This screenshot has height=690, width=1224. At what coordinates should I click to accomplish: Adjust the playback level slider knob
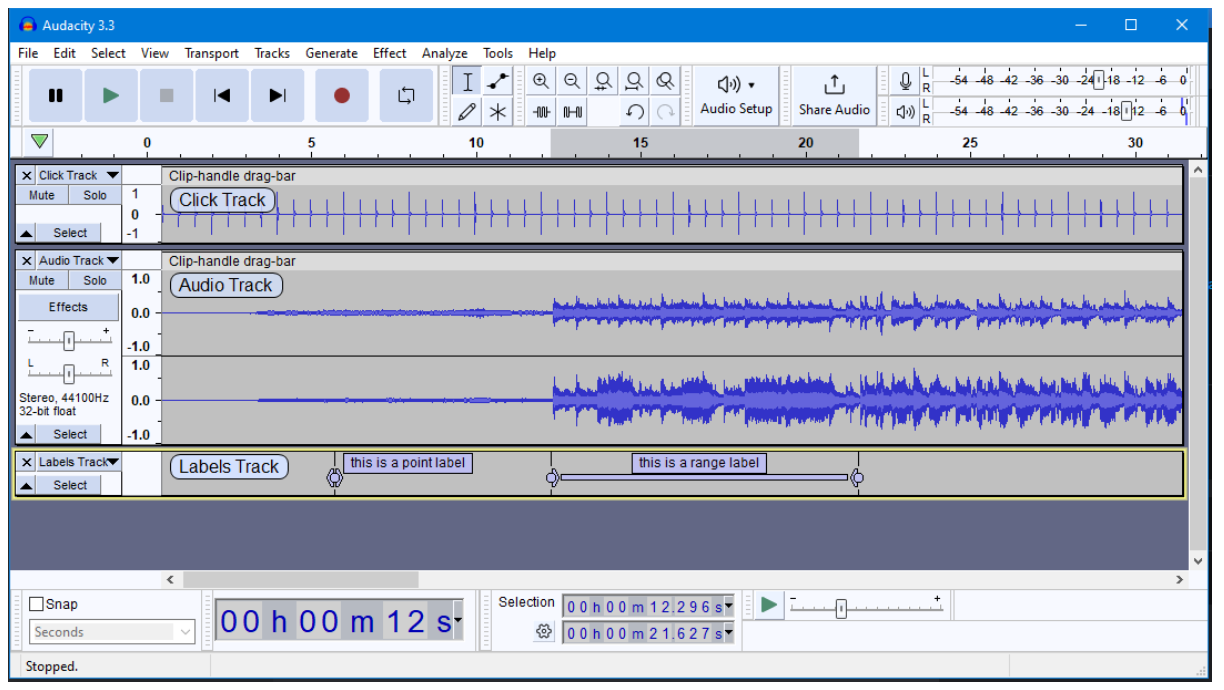point(1127,111)
